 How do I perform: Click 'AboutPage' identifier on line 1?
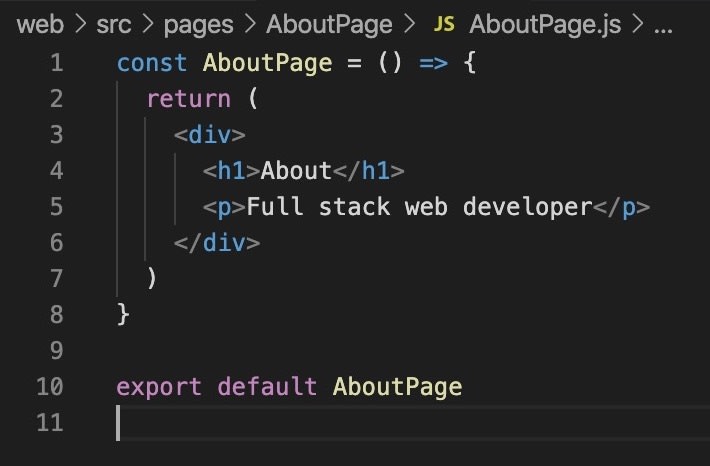268,63
